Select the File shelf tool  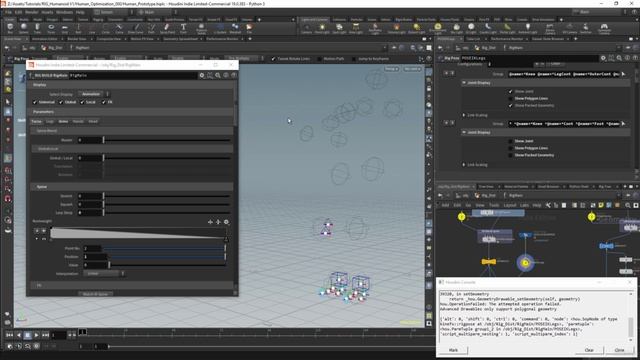pyautogui.click(x=249, y=29)
